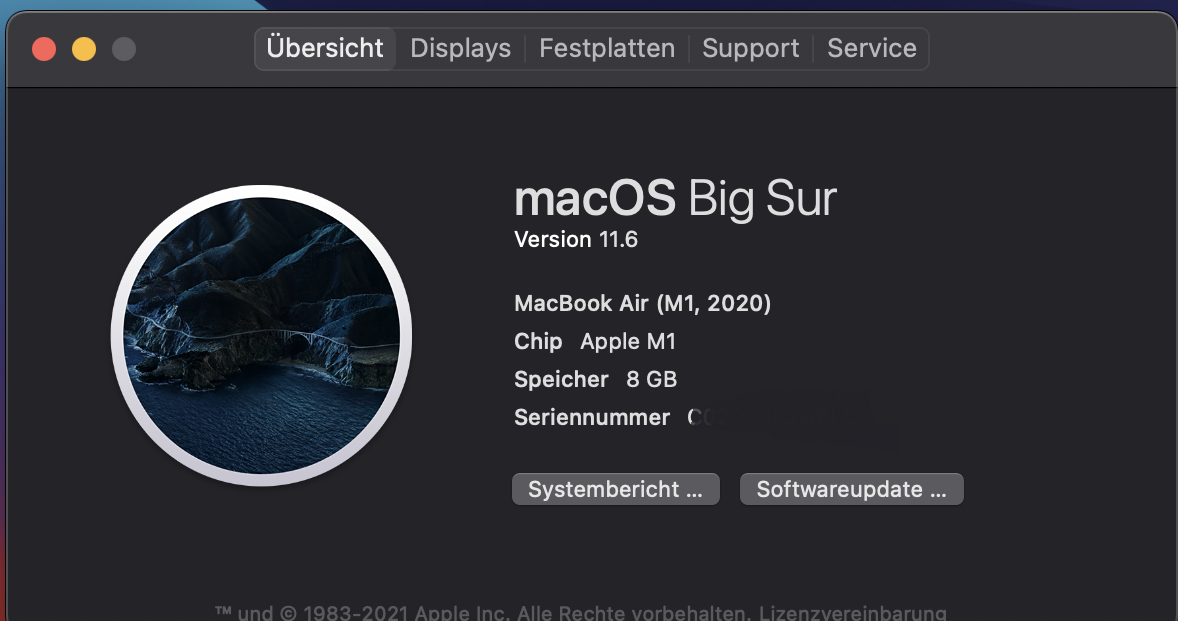The height and width of the screenshot is (621, 1178).
Task: Click the macOS Big Sur heading
Action: tap(675, 199)
